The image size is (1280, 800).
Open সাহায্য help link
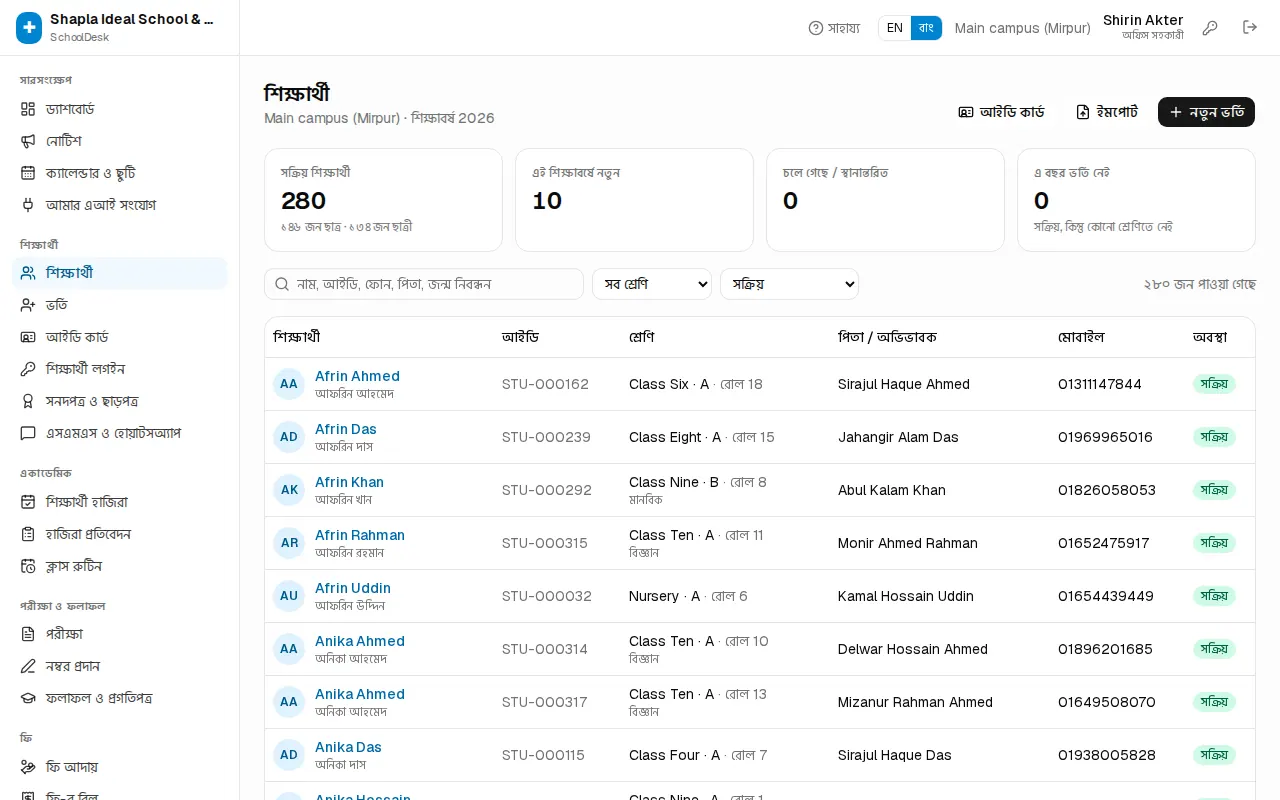coord(834,28)
